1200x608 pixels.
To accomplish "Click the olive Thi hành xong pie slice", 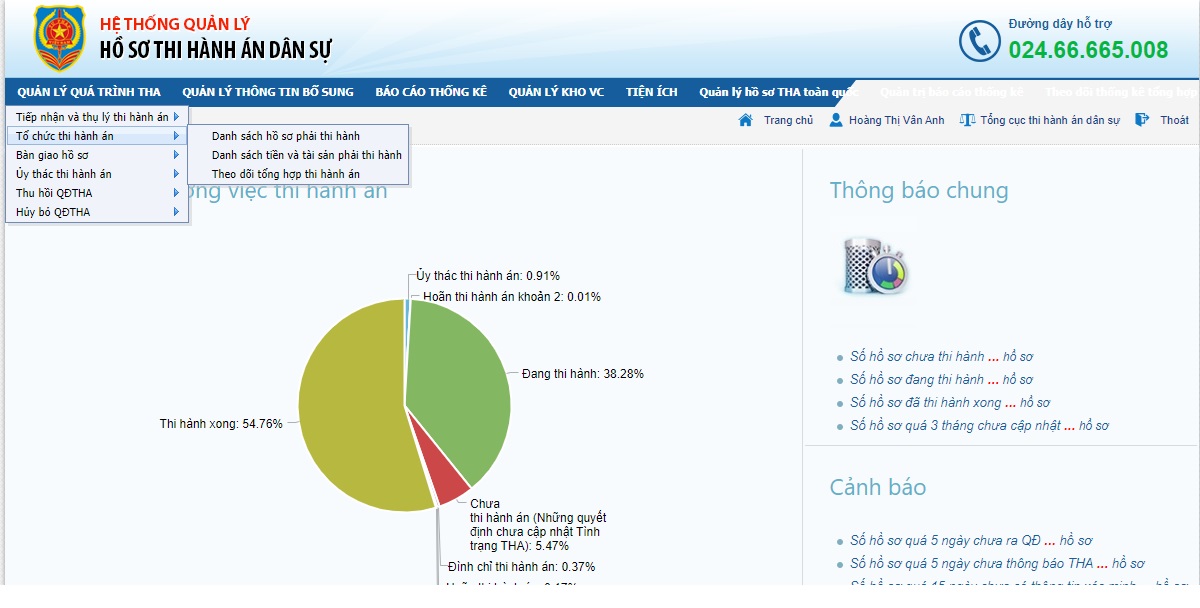I will pyautogui.click(x=350, y=410).
